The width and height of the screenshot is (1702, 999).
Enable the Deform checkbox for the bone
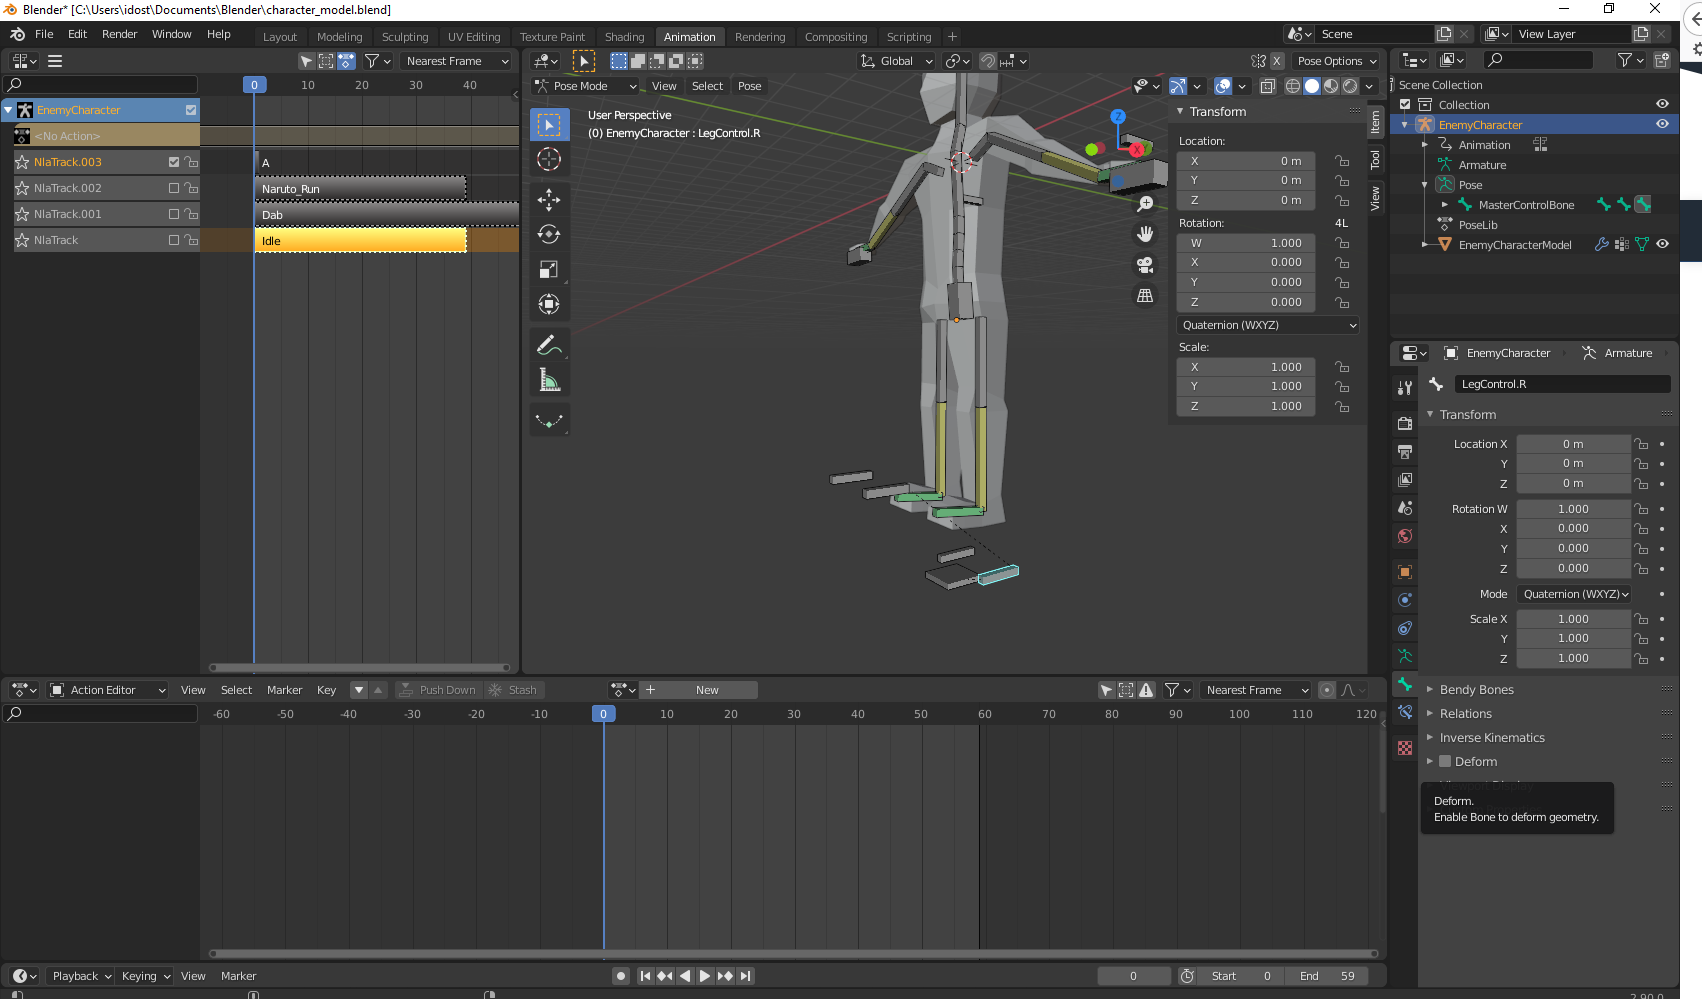click(1445, 762)
